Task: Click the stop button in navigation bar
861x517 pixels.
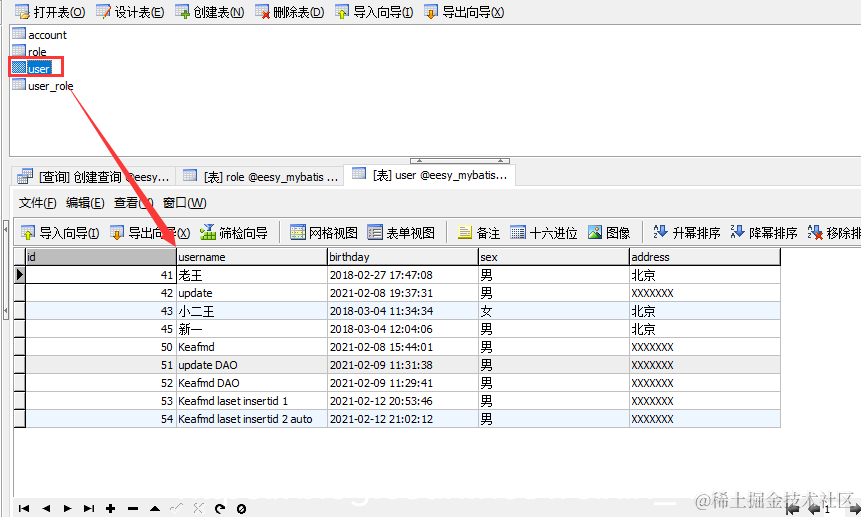Action: [241, 508]
